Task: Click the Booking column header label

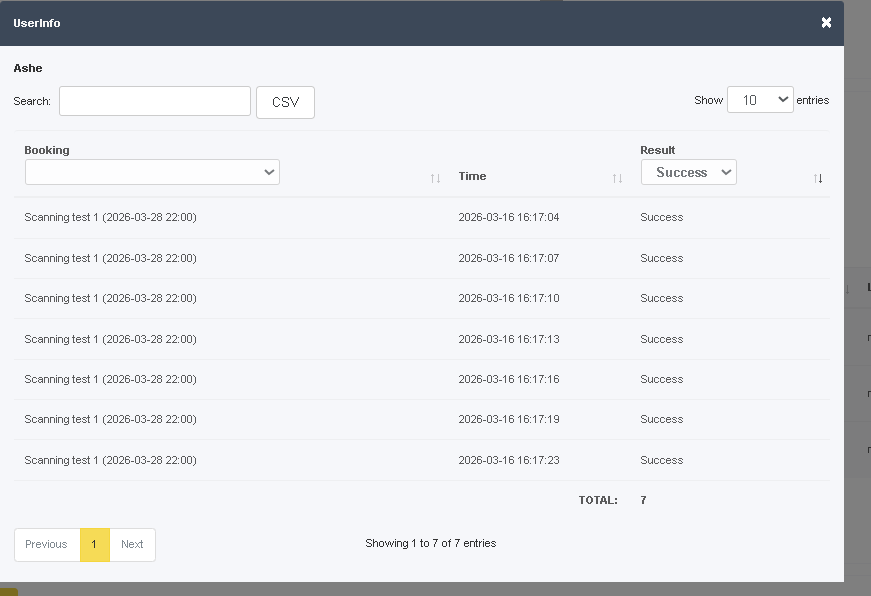Action: click(x=47, y=150)
